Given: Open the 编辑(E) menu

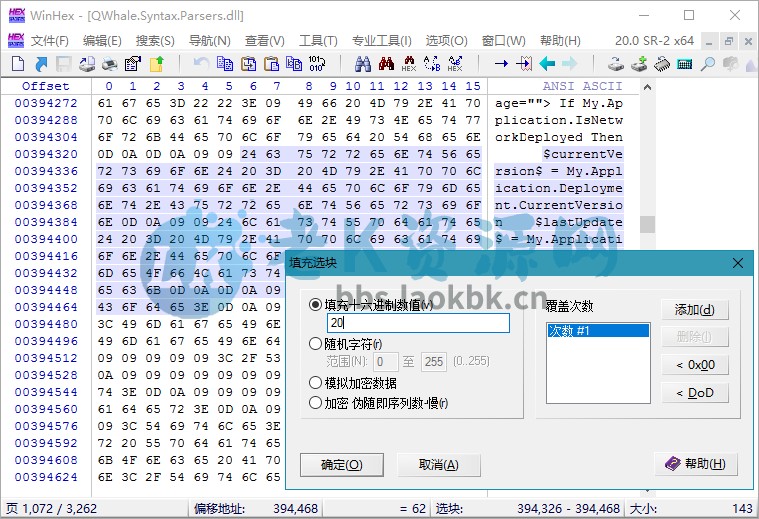Looking at the screenshot, I should tap(102, 41).
